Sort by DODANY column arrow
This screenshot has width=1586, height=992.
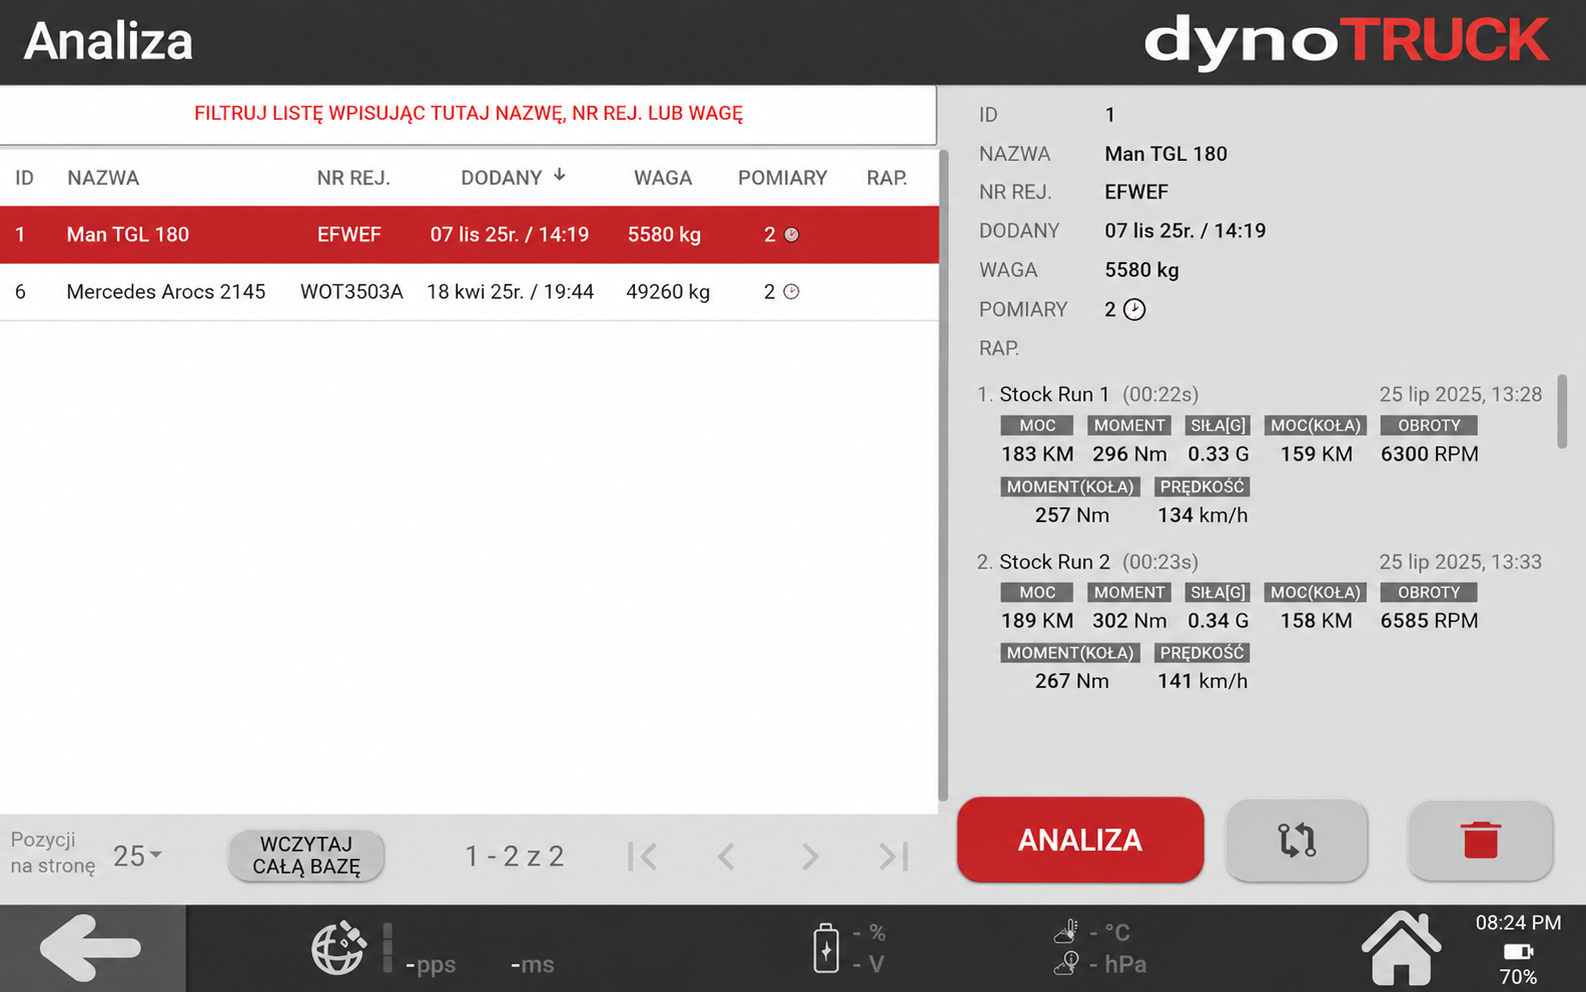[560, 175]
